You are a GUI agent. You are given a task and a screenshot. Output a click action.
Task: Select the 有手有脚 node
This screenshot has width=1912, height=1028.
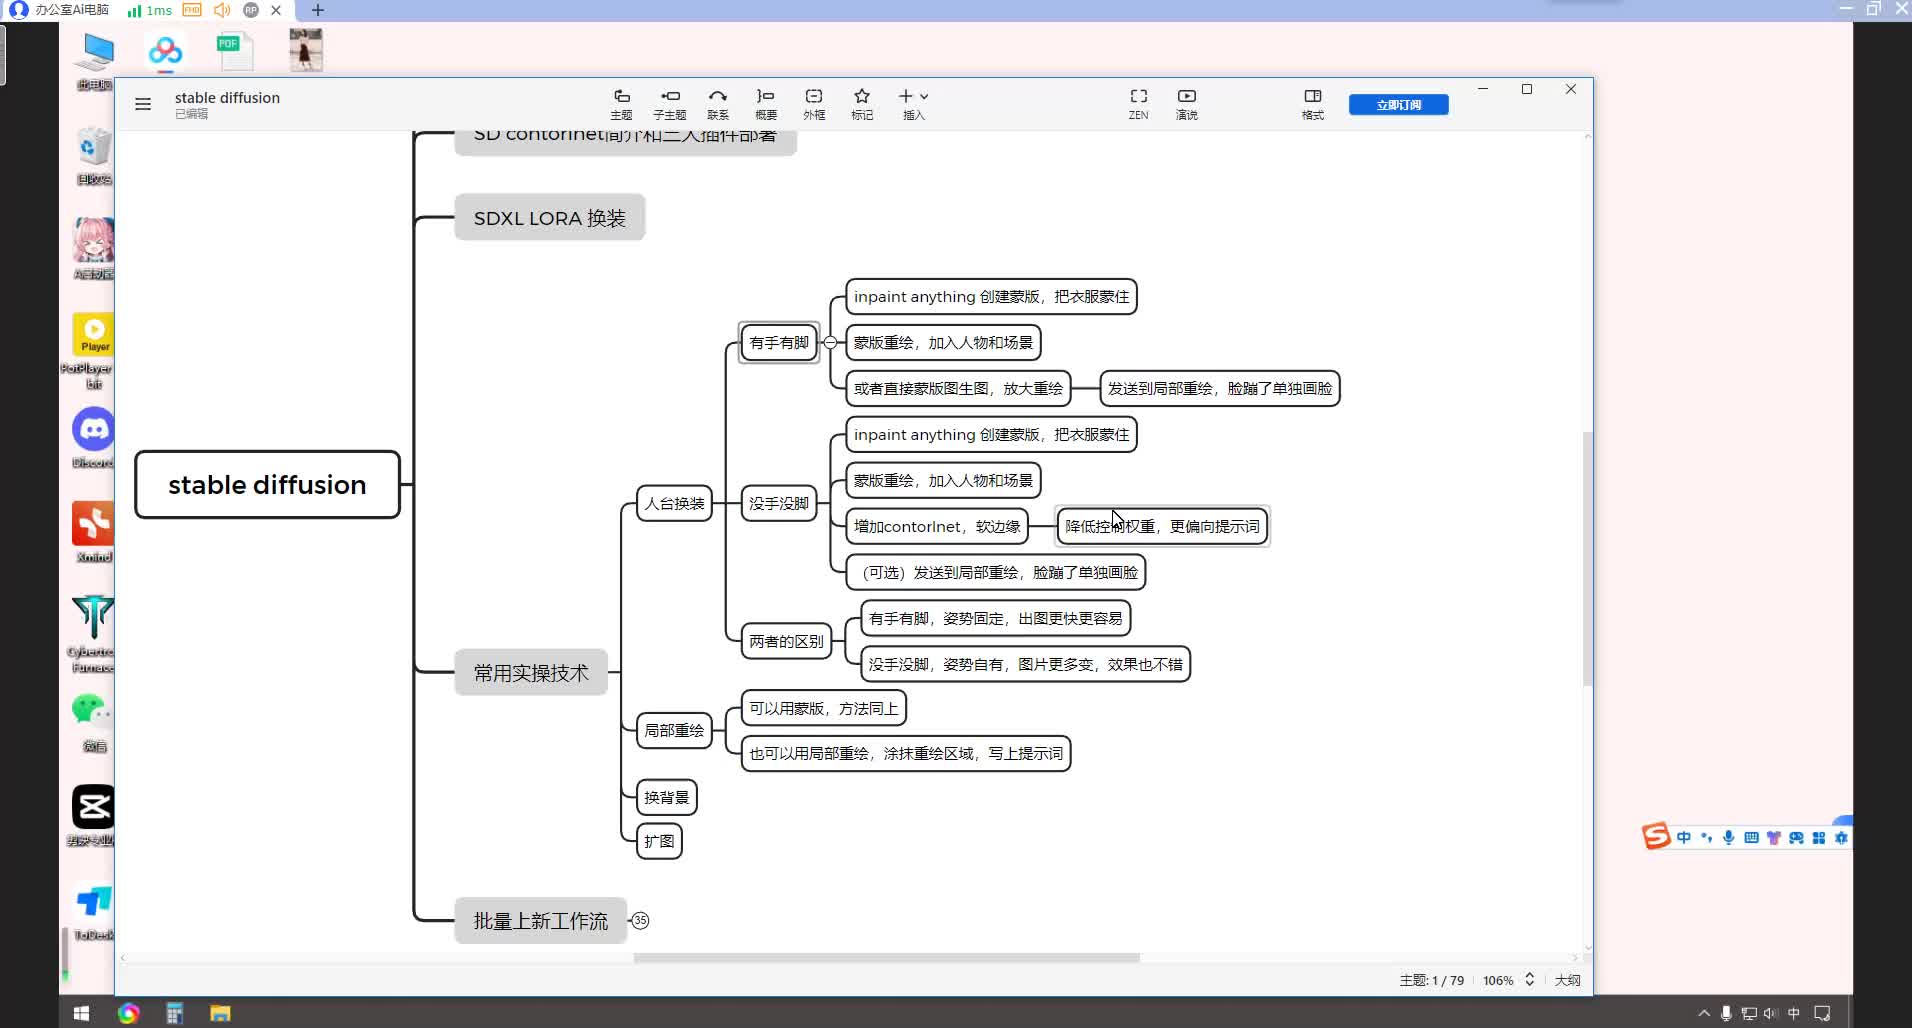tap(779, 342)
